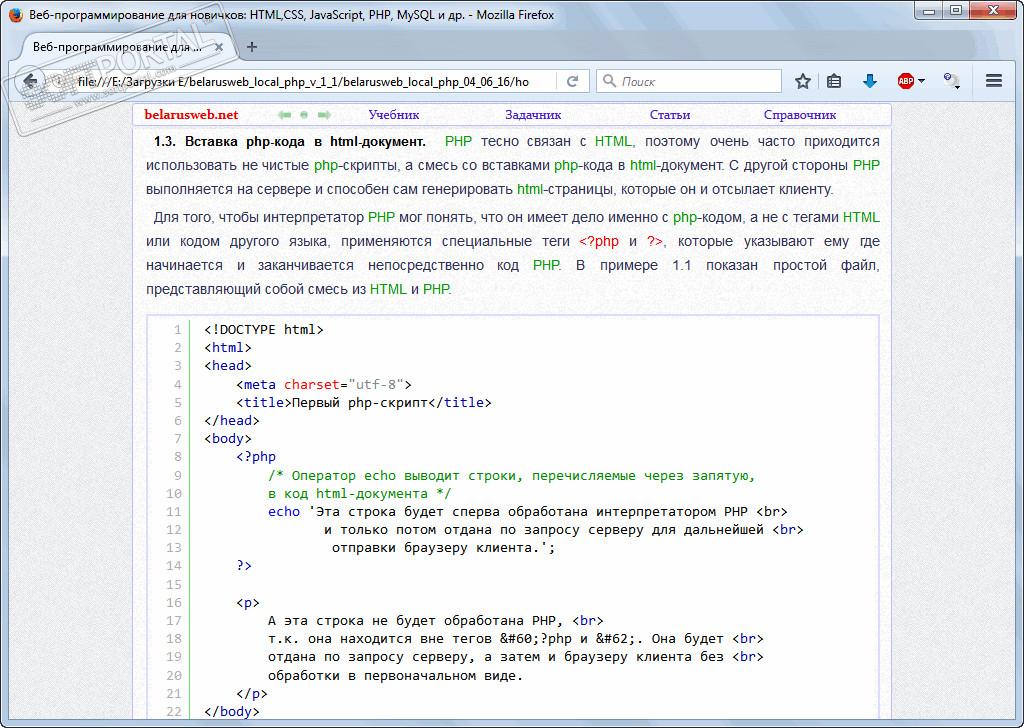
Task: Bookmark this page with the star icon
Action: tap(802, 81)
